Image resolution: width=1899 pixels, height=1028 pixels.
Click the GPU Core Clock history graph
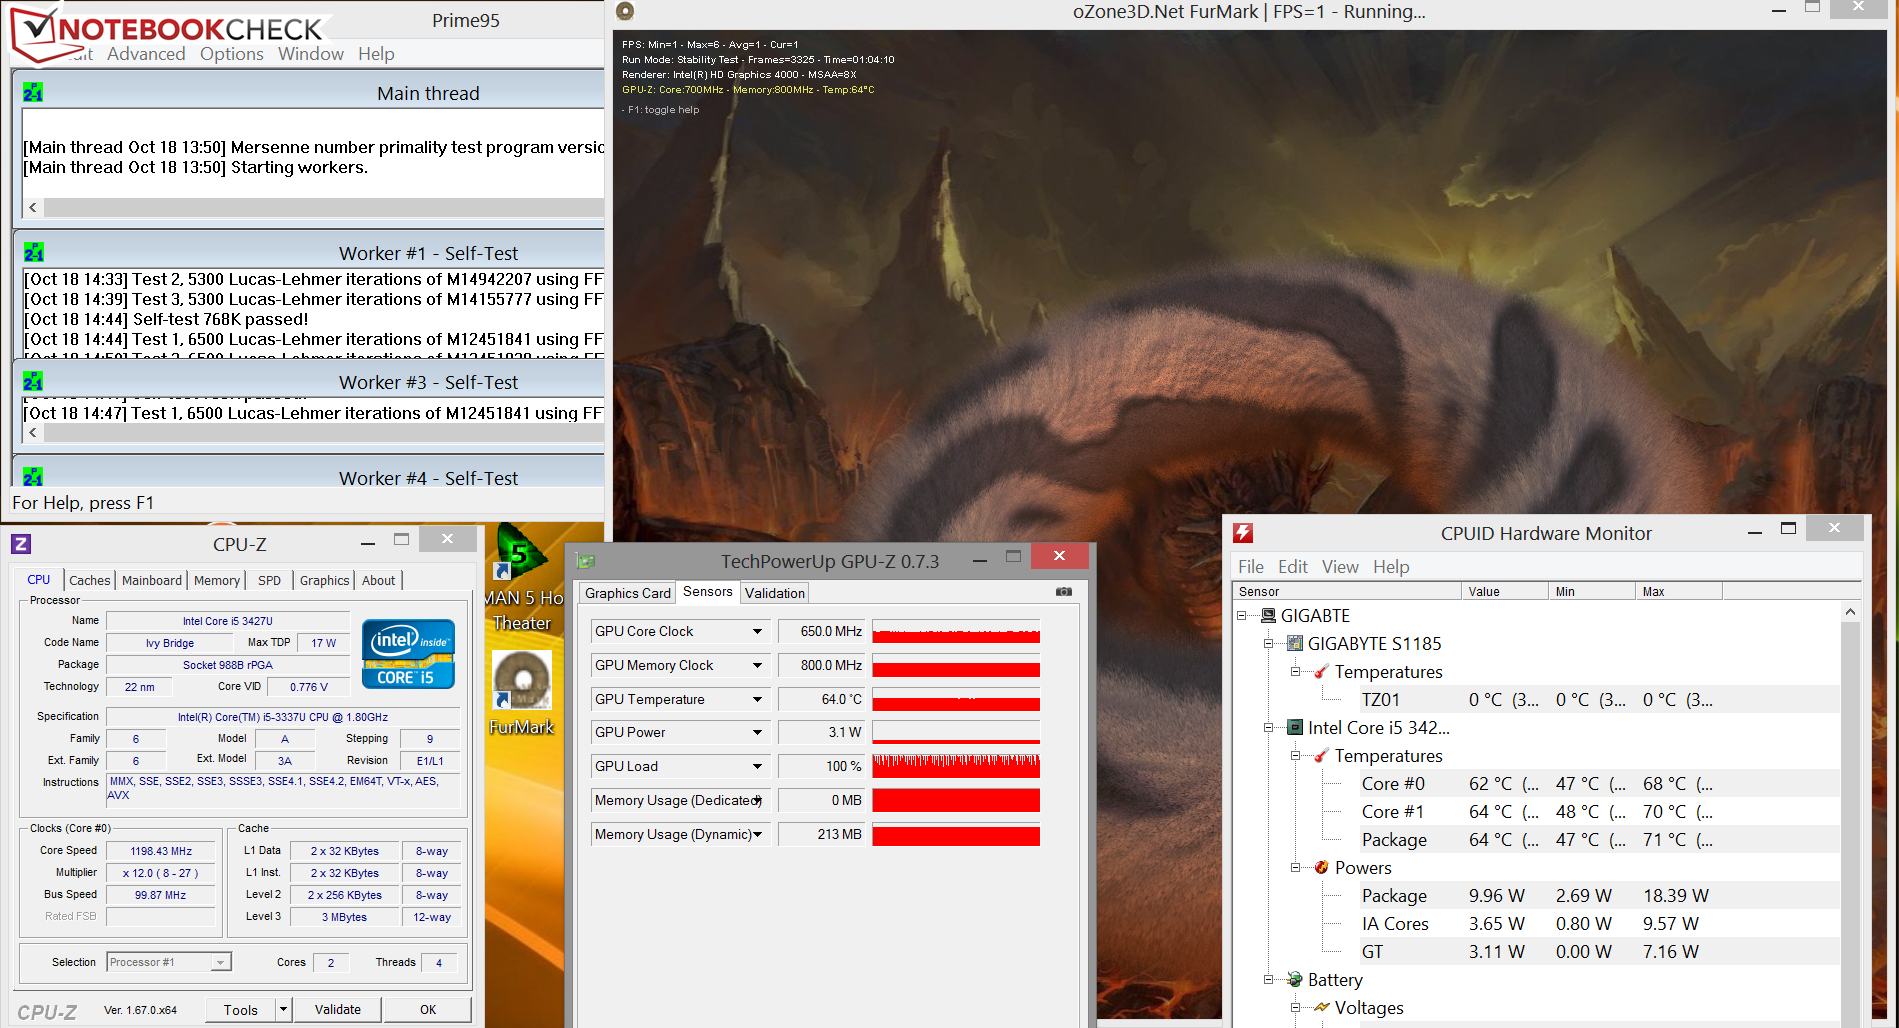[x=956, y=631]
